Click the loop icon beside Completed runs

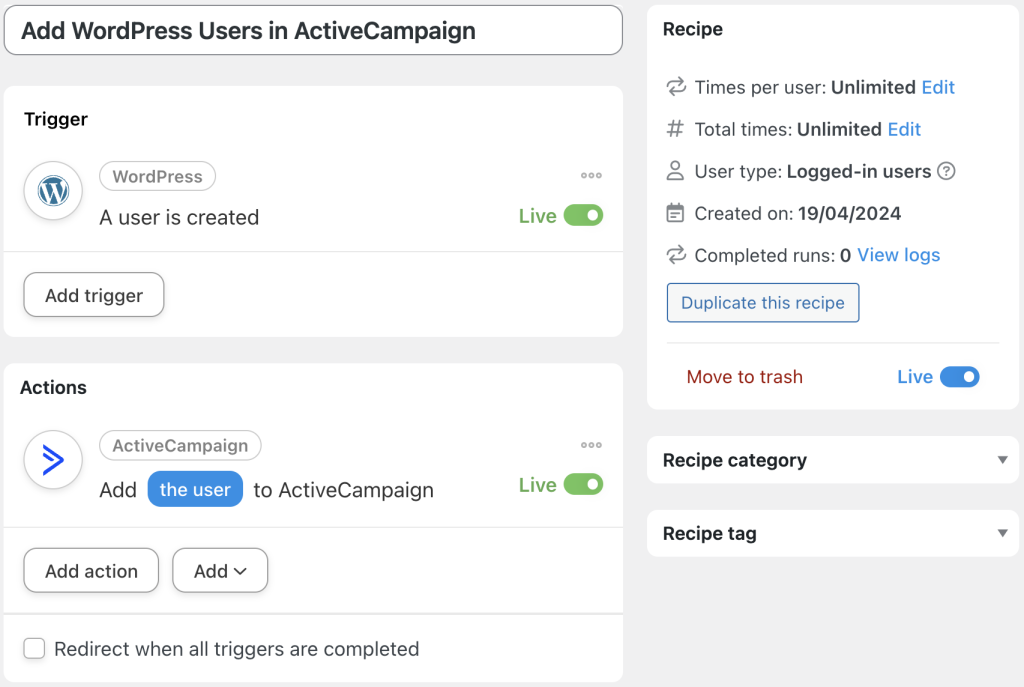point(676,255)
